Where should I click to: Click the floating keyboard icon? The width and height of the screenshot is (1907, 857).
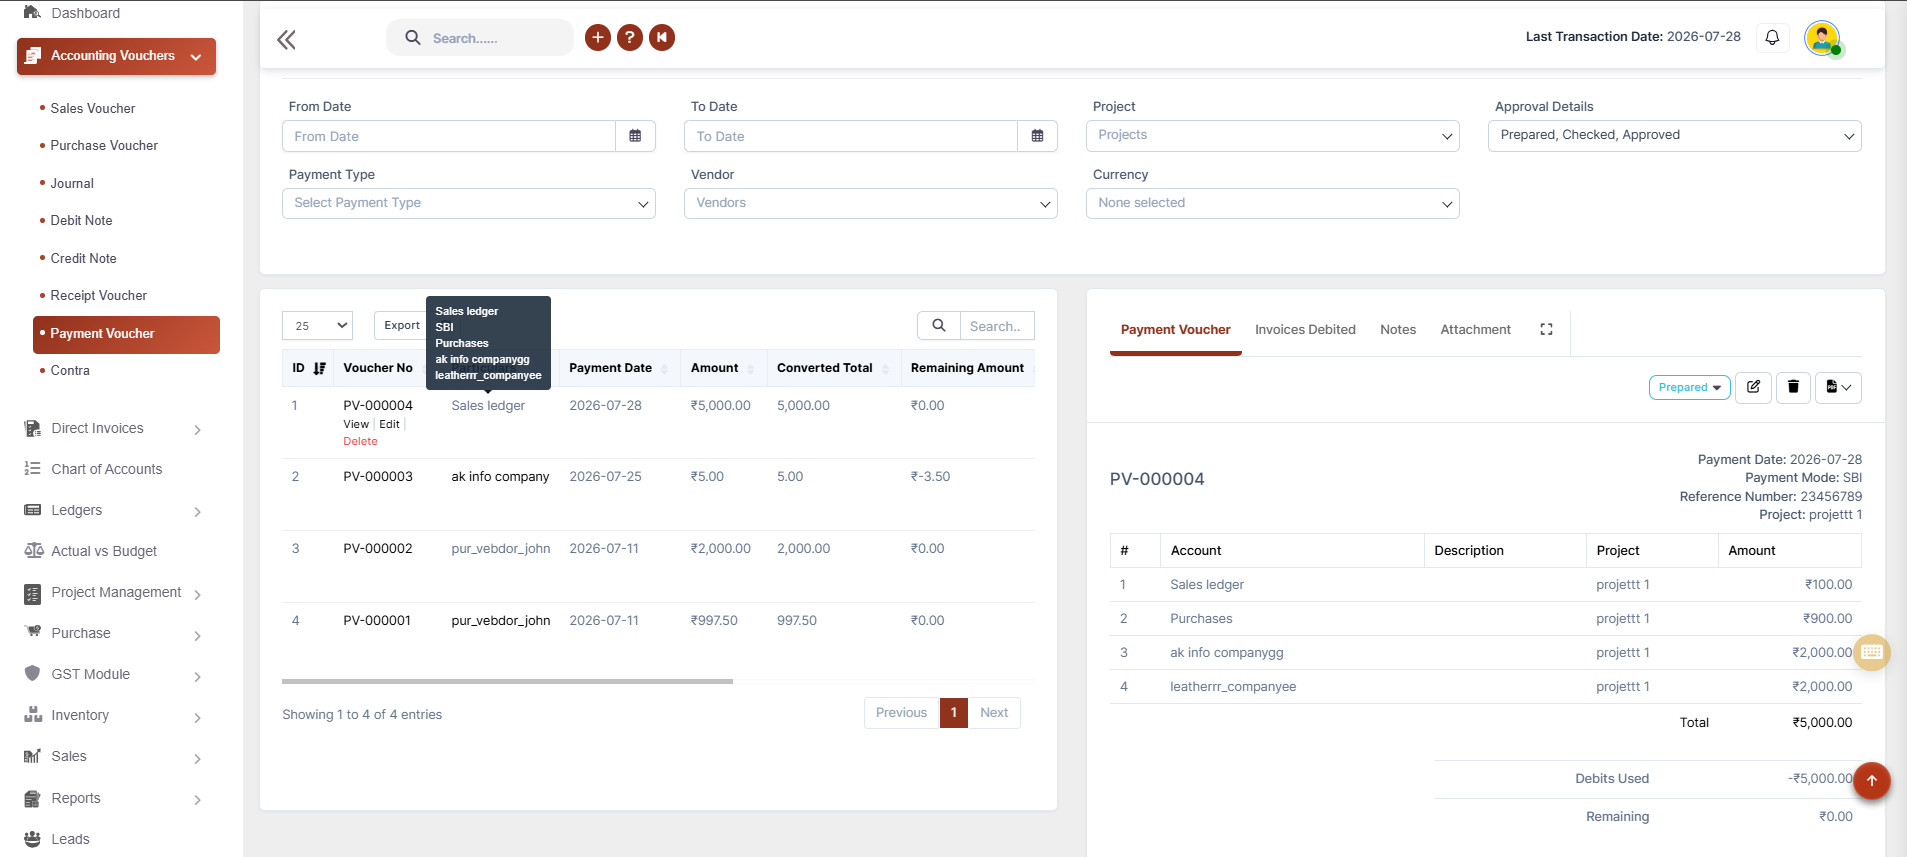pos(1872,652)
